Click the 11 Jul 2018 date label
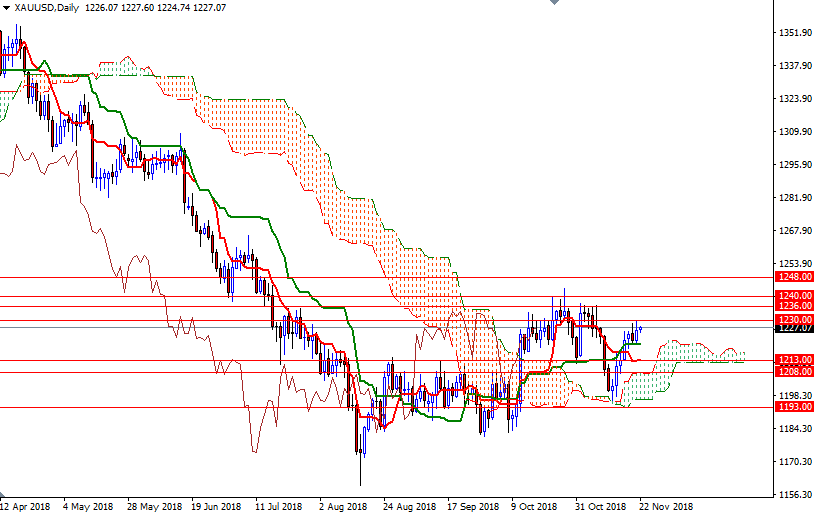814x514 pixels. [x=279, y=506]
